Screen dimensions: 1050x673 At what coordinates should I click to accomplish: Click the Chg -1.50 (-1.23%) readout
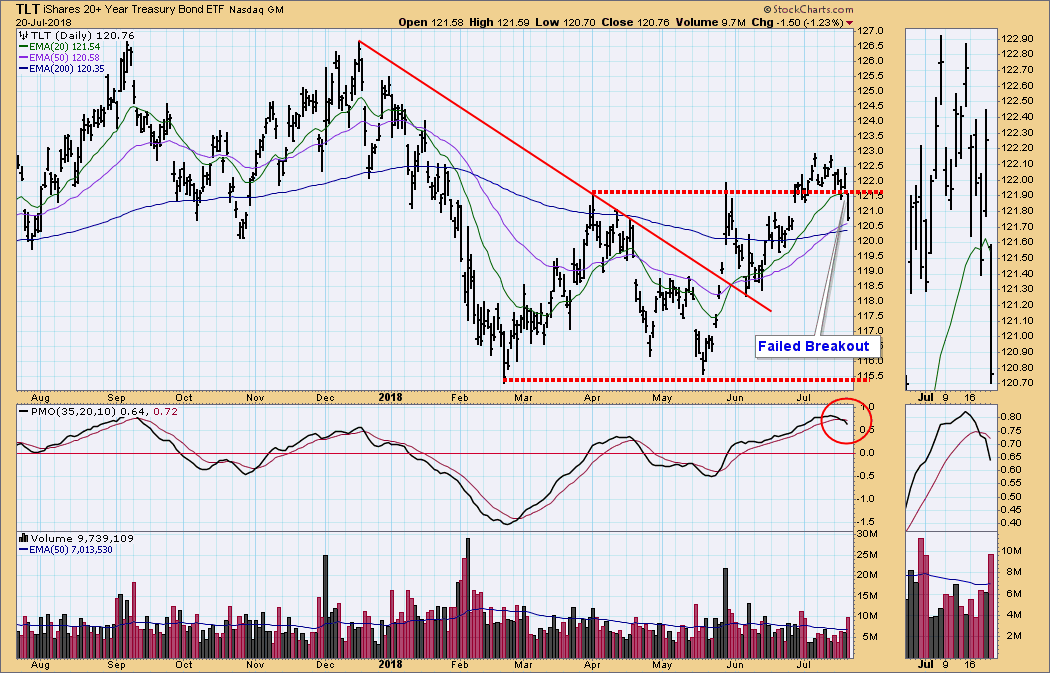pyautogui.click(x=797, y=22)
